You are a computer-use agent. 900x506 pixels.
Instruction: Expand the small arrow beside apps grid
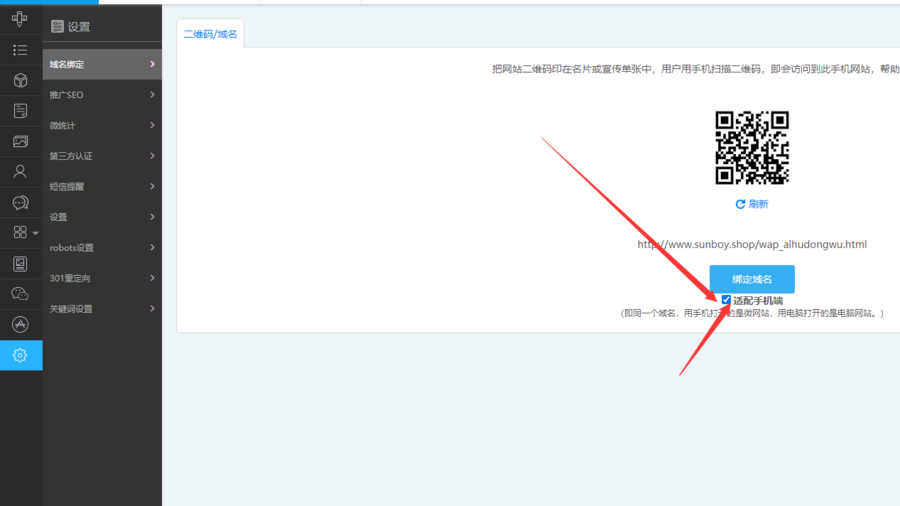click(x=36, y=233)
